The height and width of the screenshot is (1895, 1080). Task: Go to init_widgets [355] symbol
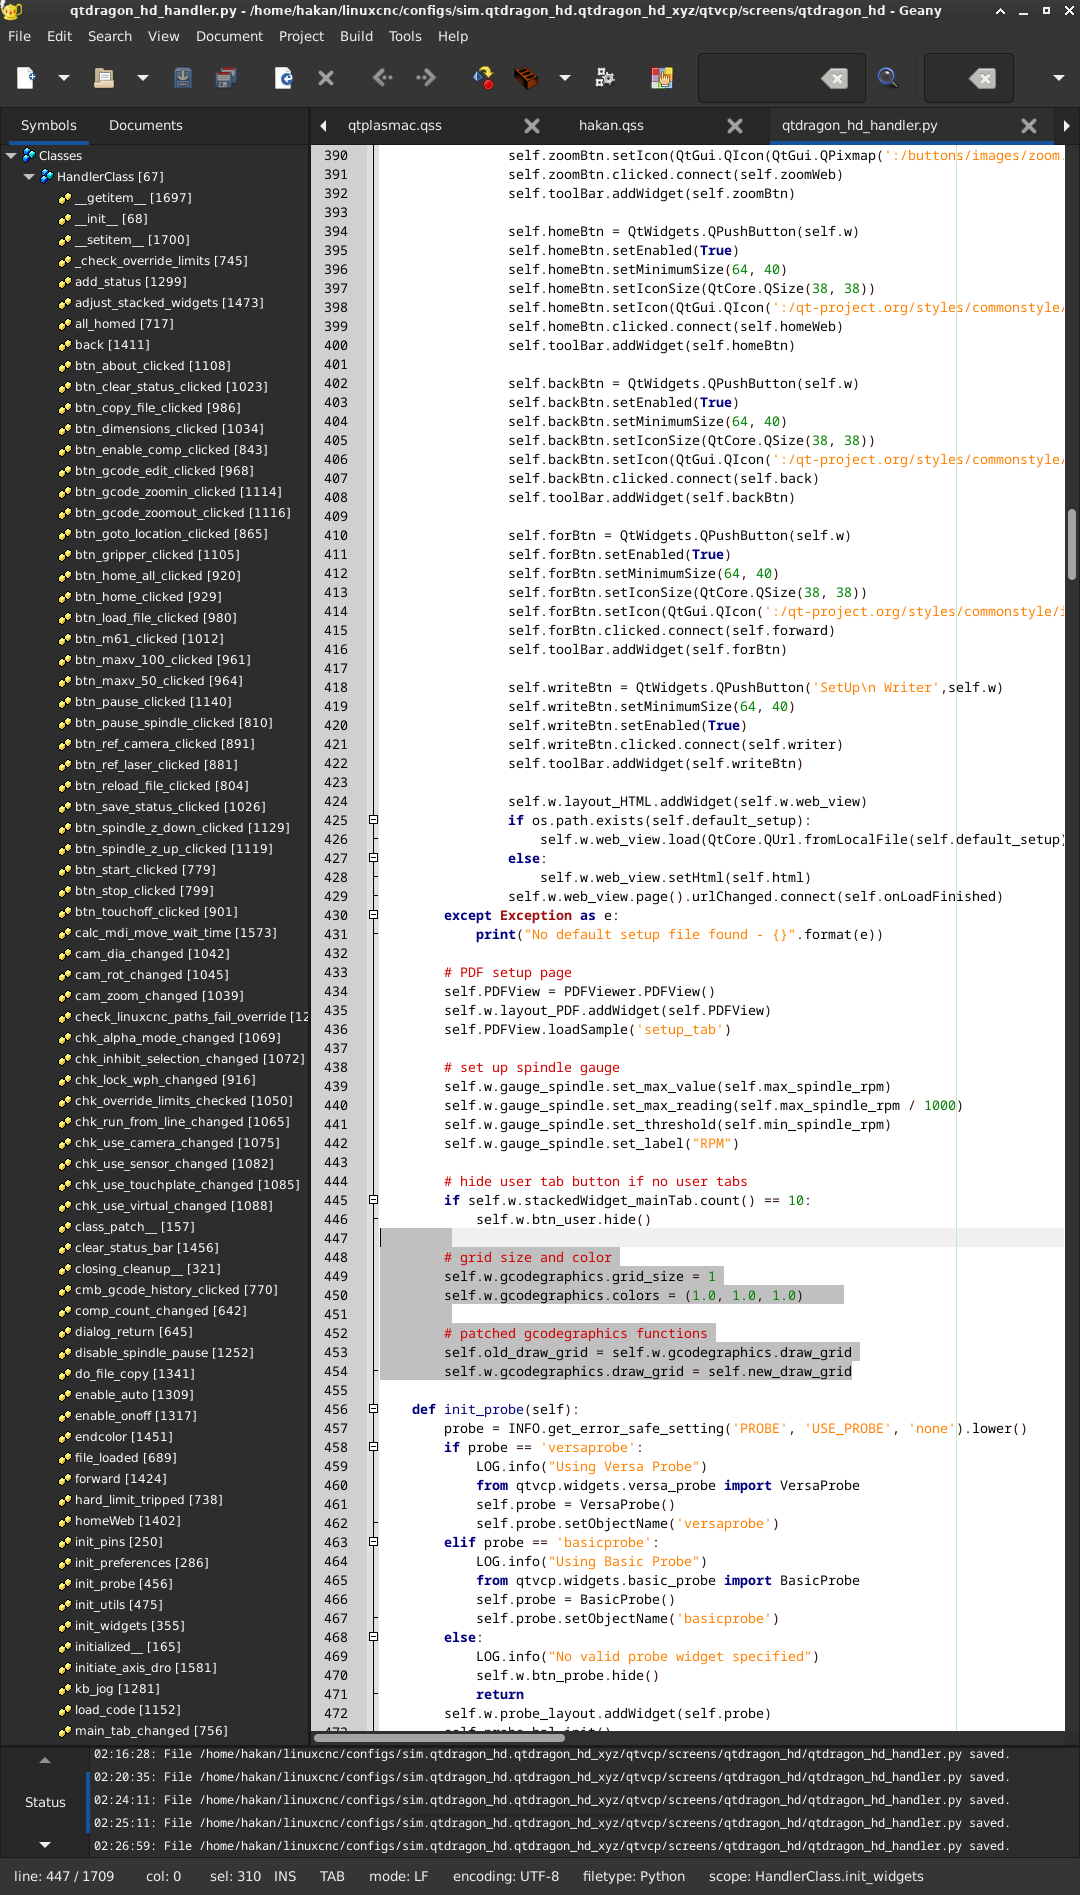(129, 1625)
